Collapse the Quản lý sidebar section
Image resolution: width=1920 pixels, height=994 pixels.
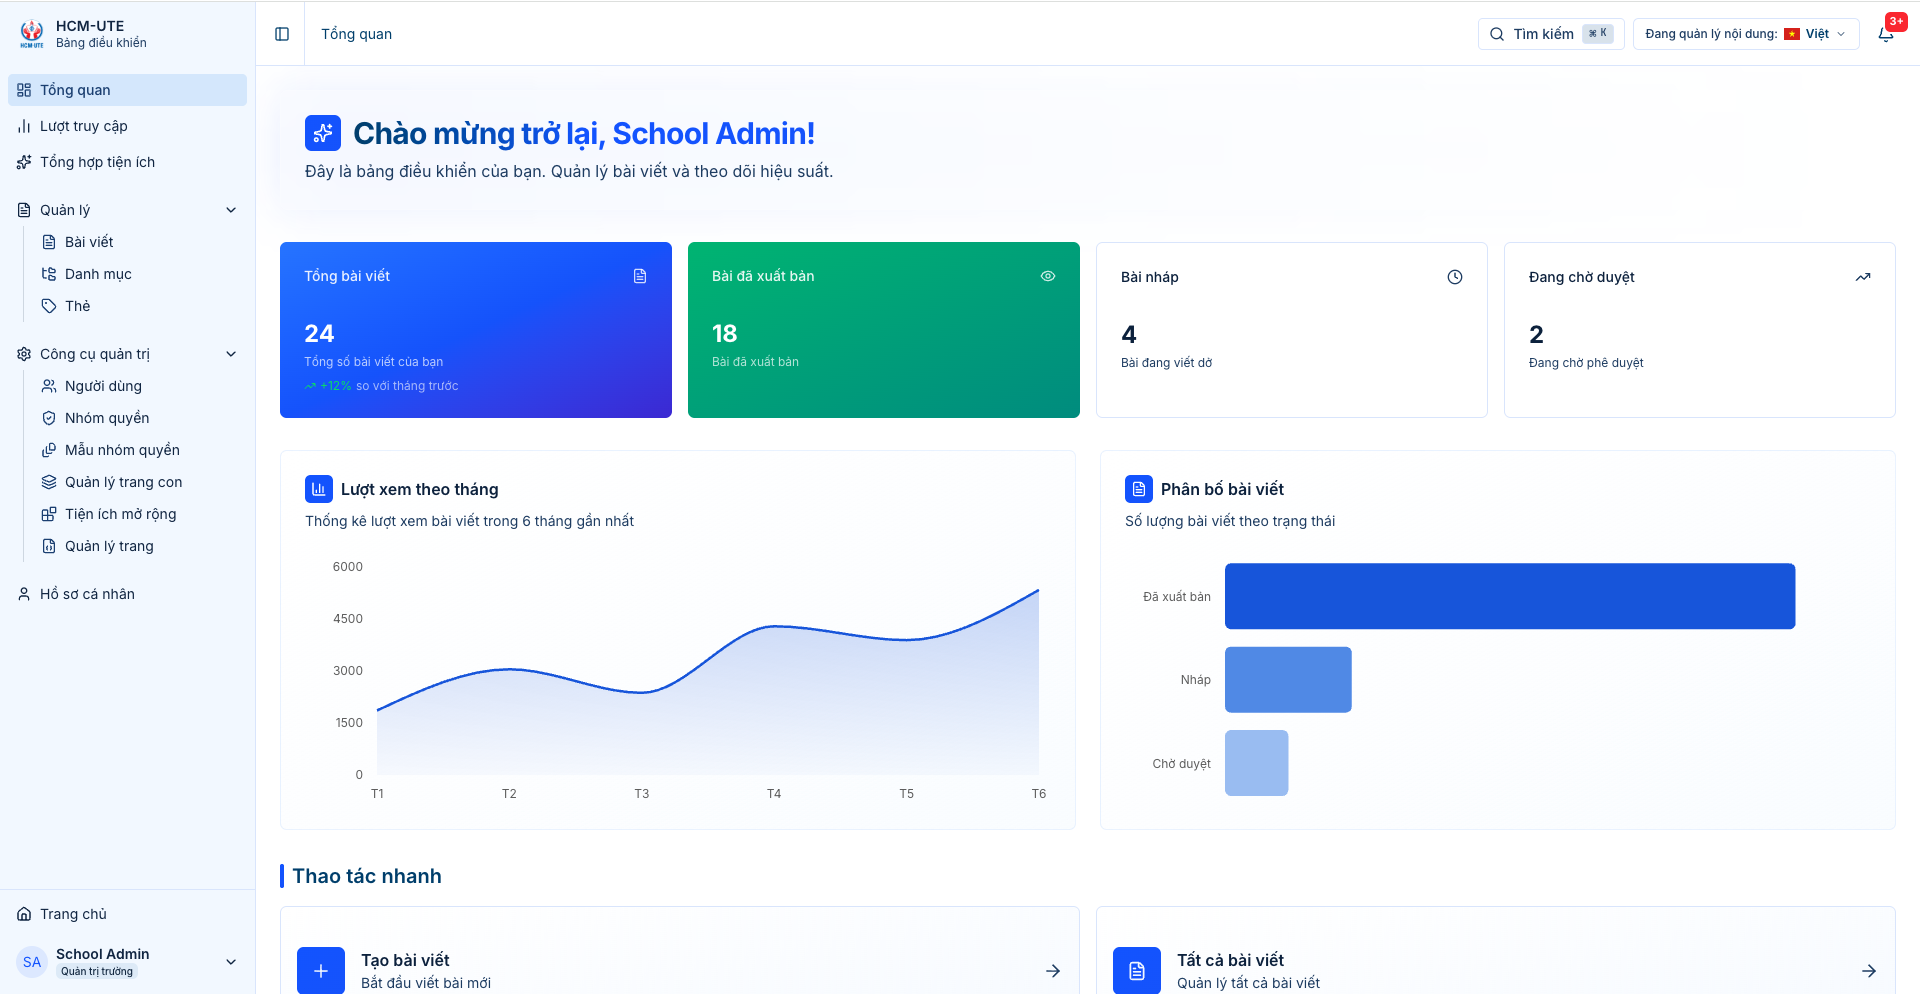[x=231, y=210]
